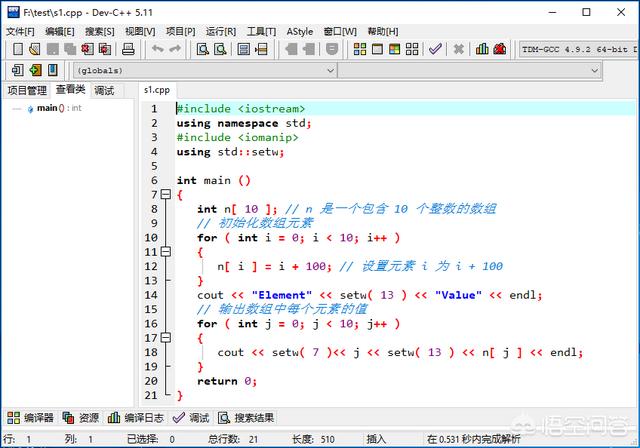Click the line 1 #include <iostream> code

[x=241, y=109]
